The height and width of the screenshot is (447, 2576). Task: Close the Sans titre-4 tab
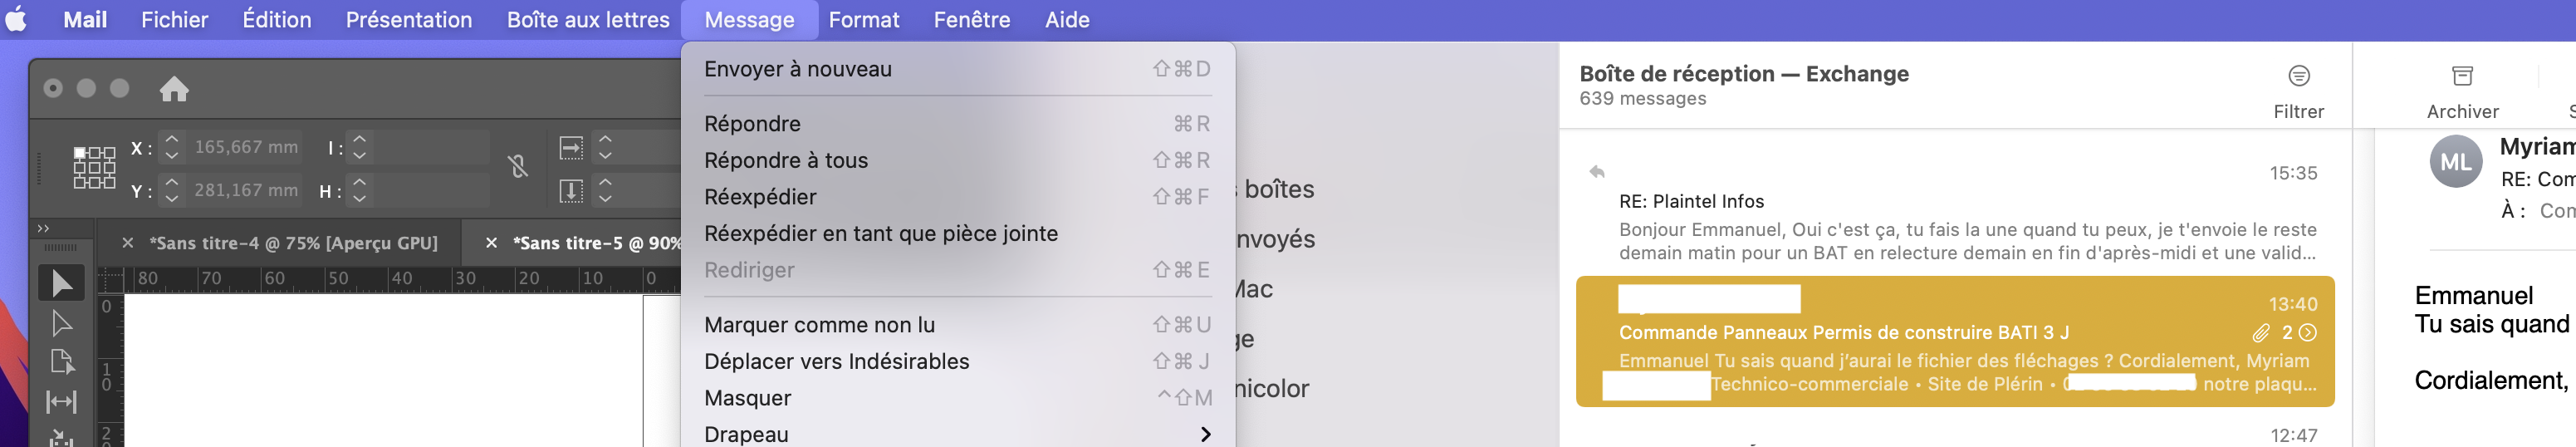(x=128, y=243)
